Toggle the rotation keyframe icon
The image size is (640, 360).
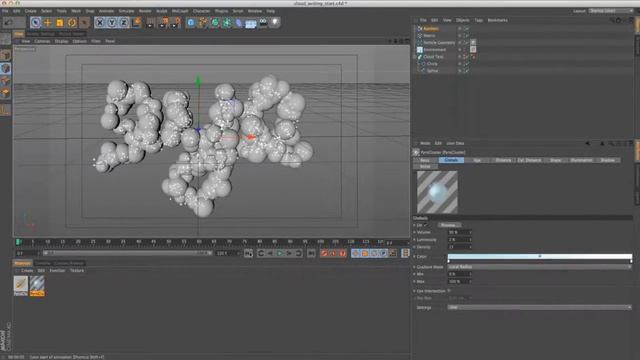click(x=374, y=253)
